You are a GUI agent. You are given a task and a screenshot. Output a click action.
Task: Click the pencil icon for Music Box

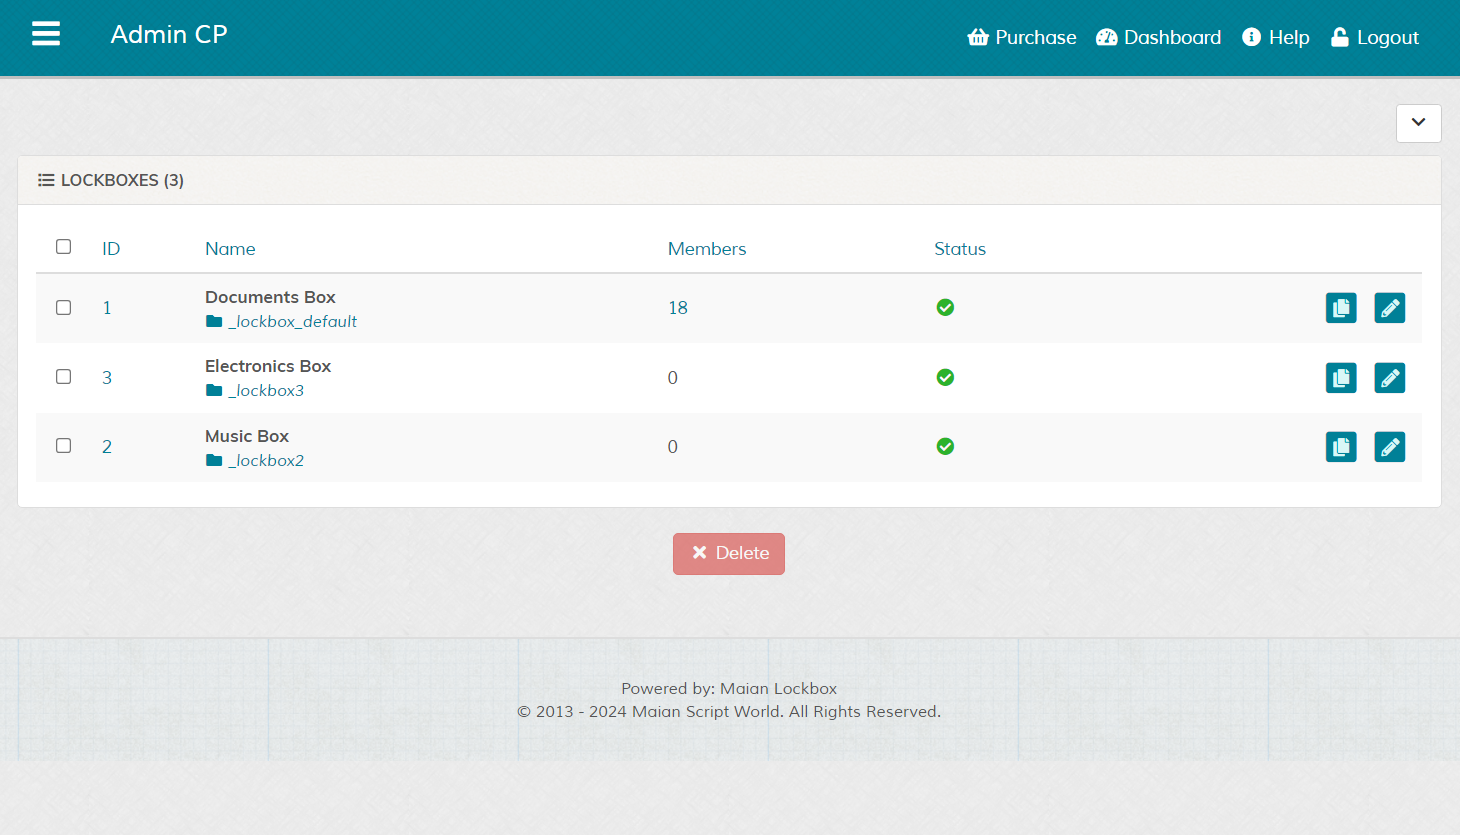pos(1389,447)
